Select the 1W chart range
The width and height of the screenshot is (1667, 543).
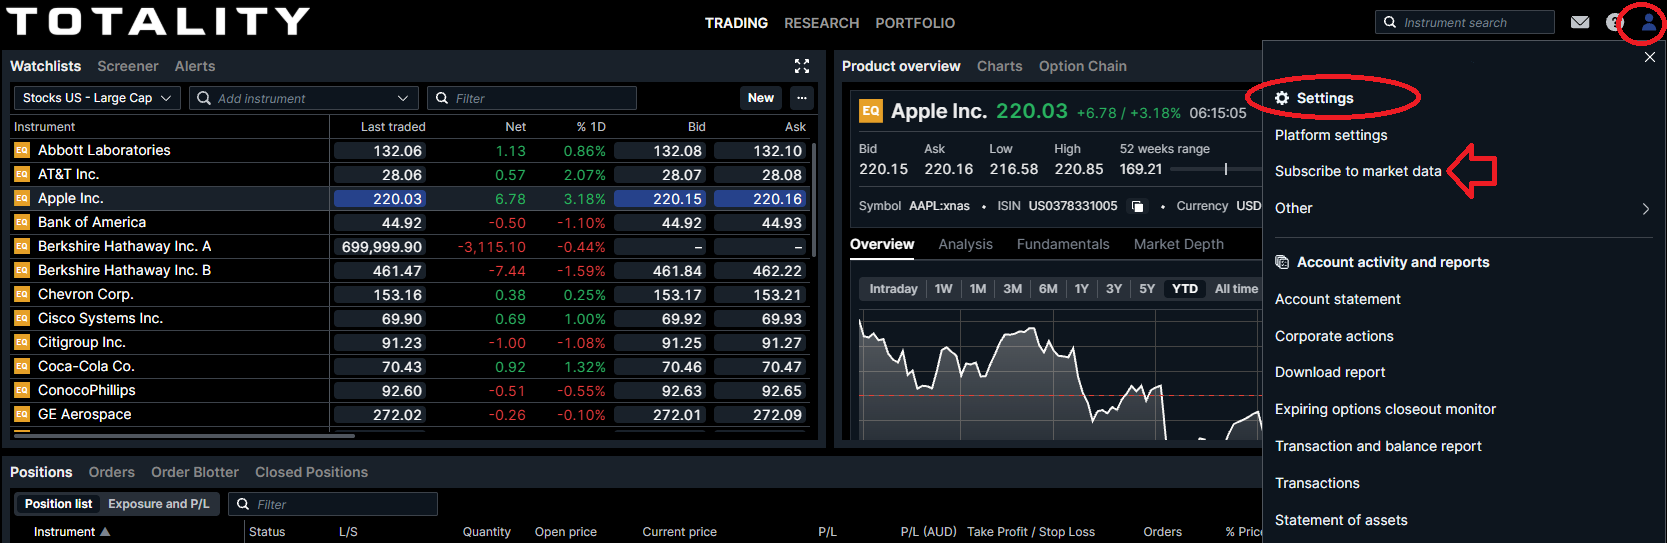(x=943, y=289)
